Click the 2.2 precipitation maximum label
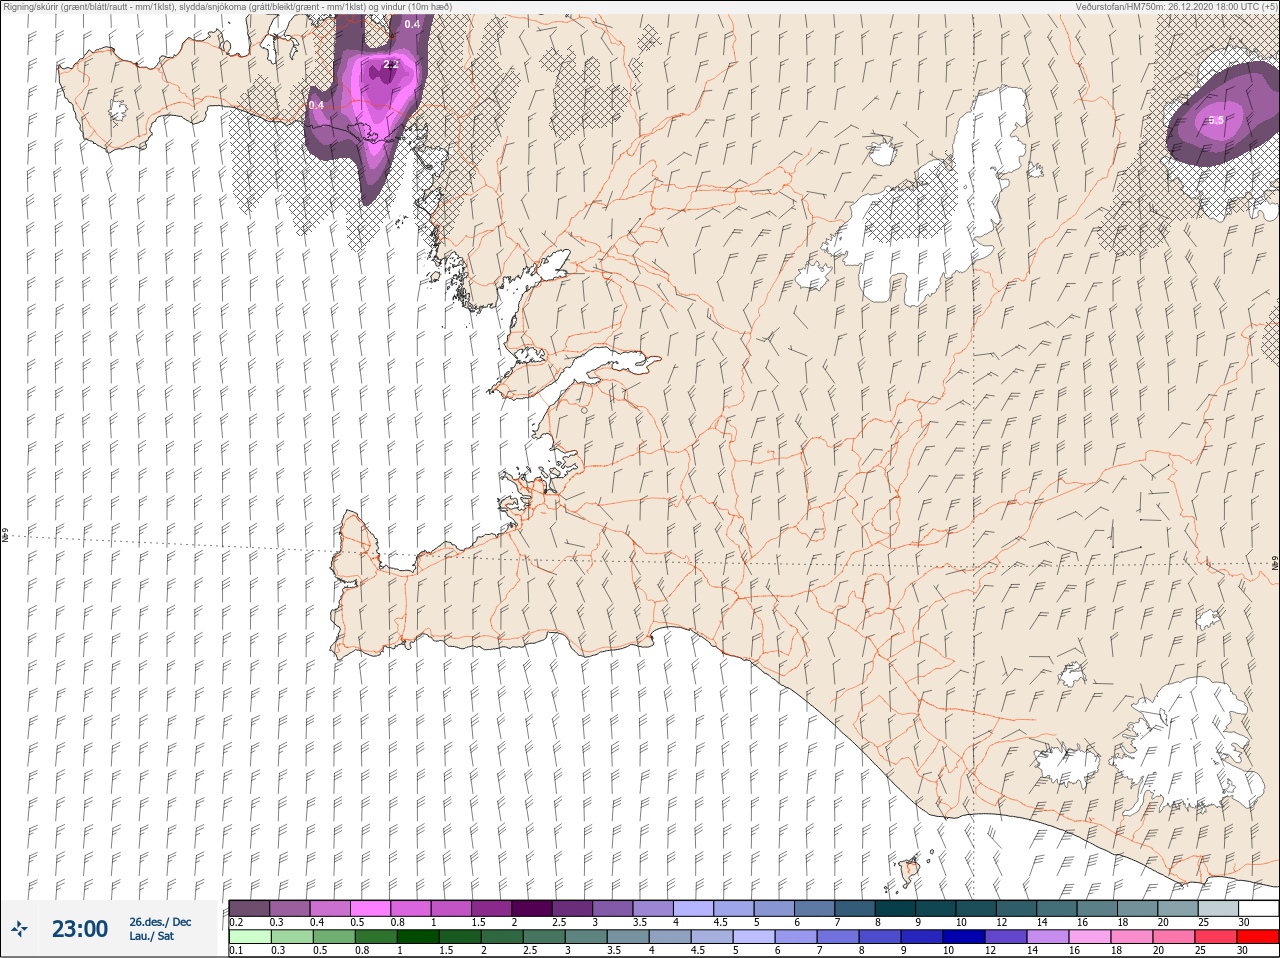 391,64
